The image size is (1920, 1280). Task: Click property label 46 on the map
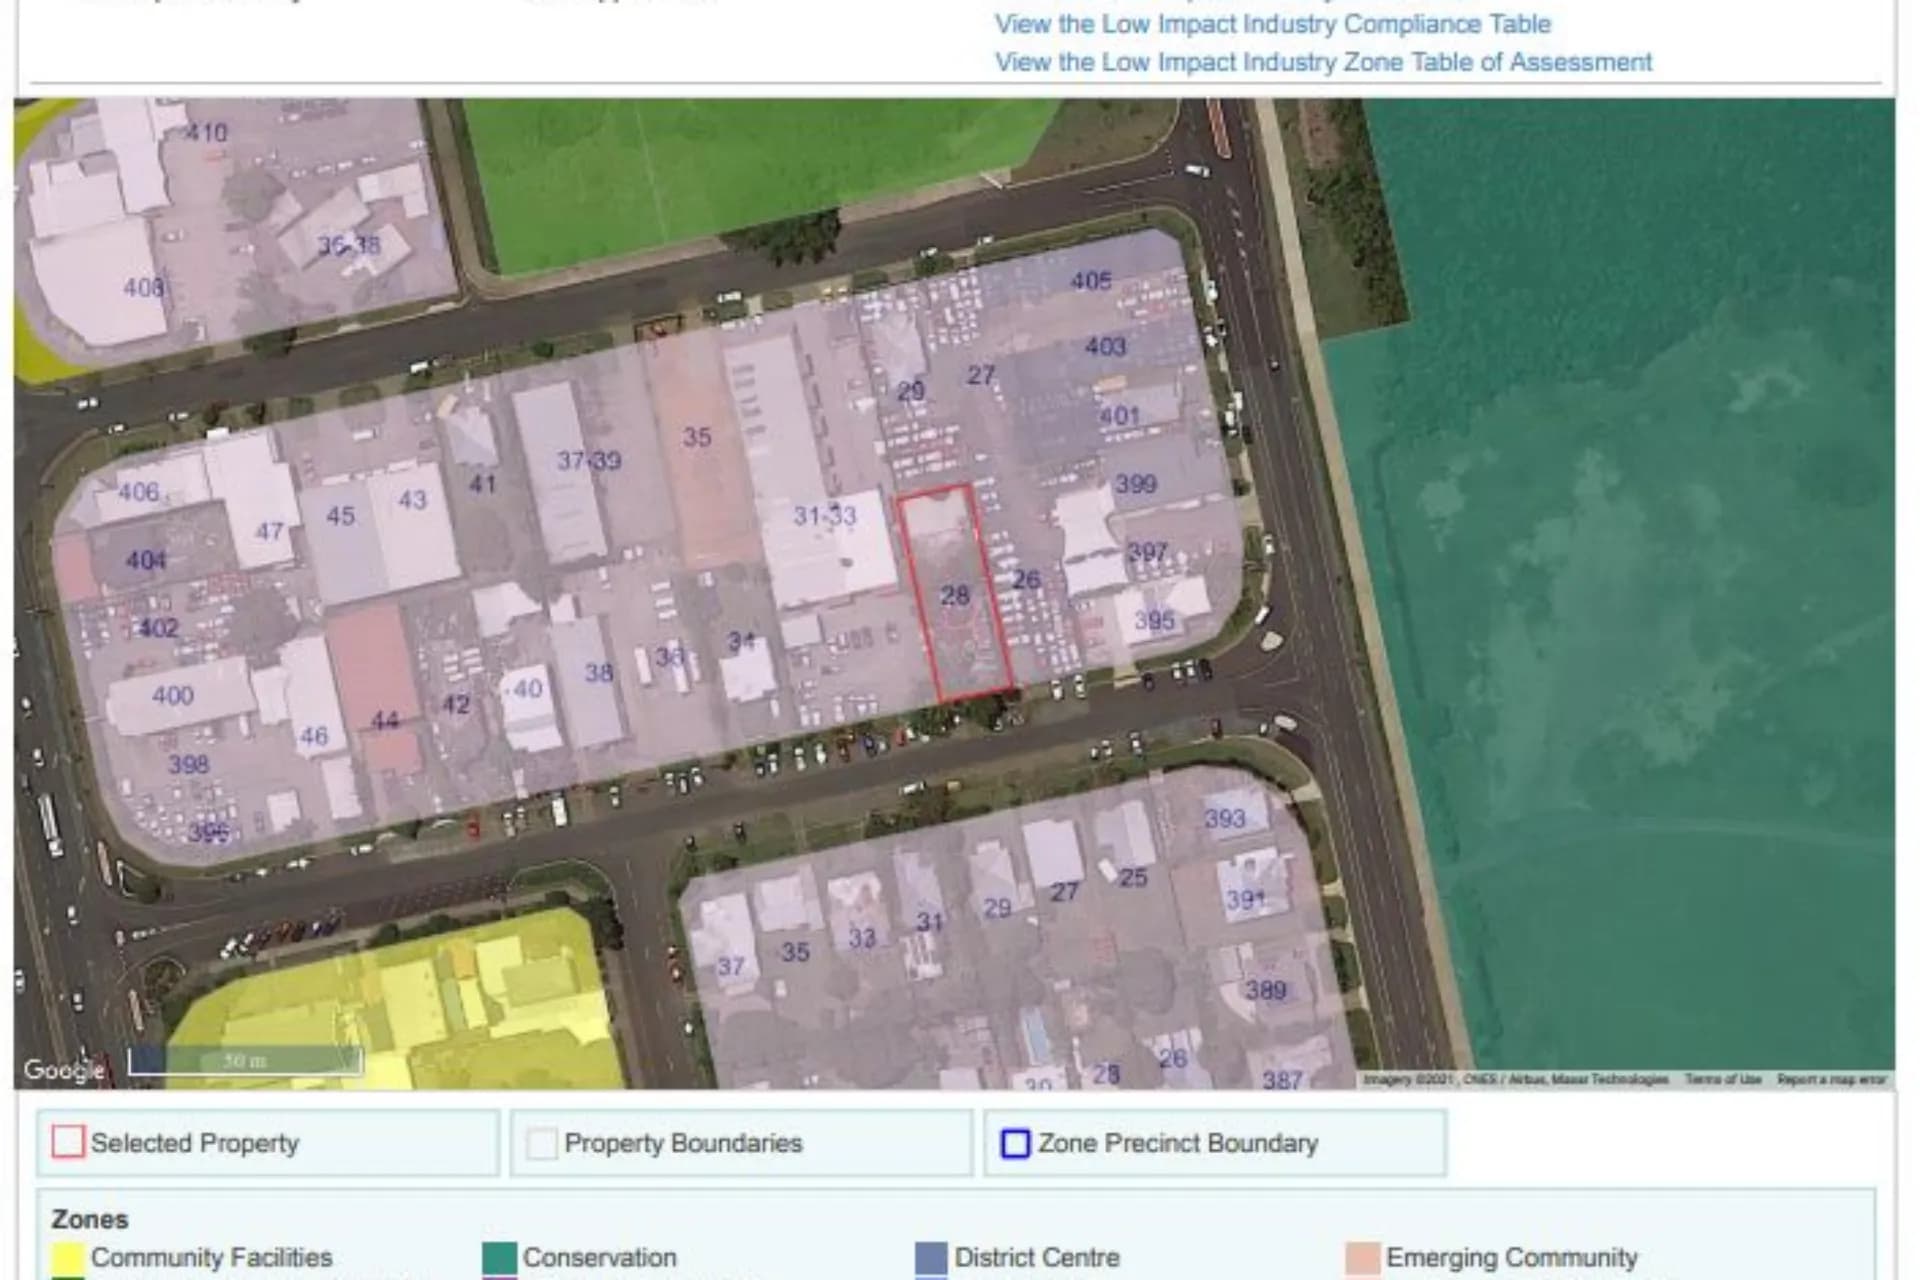coord(313,737)
